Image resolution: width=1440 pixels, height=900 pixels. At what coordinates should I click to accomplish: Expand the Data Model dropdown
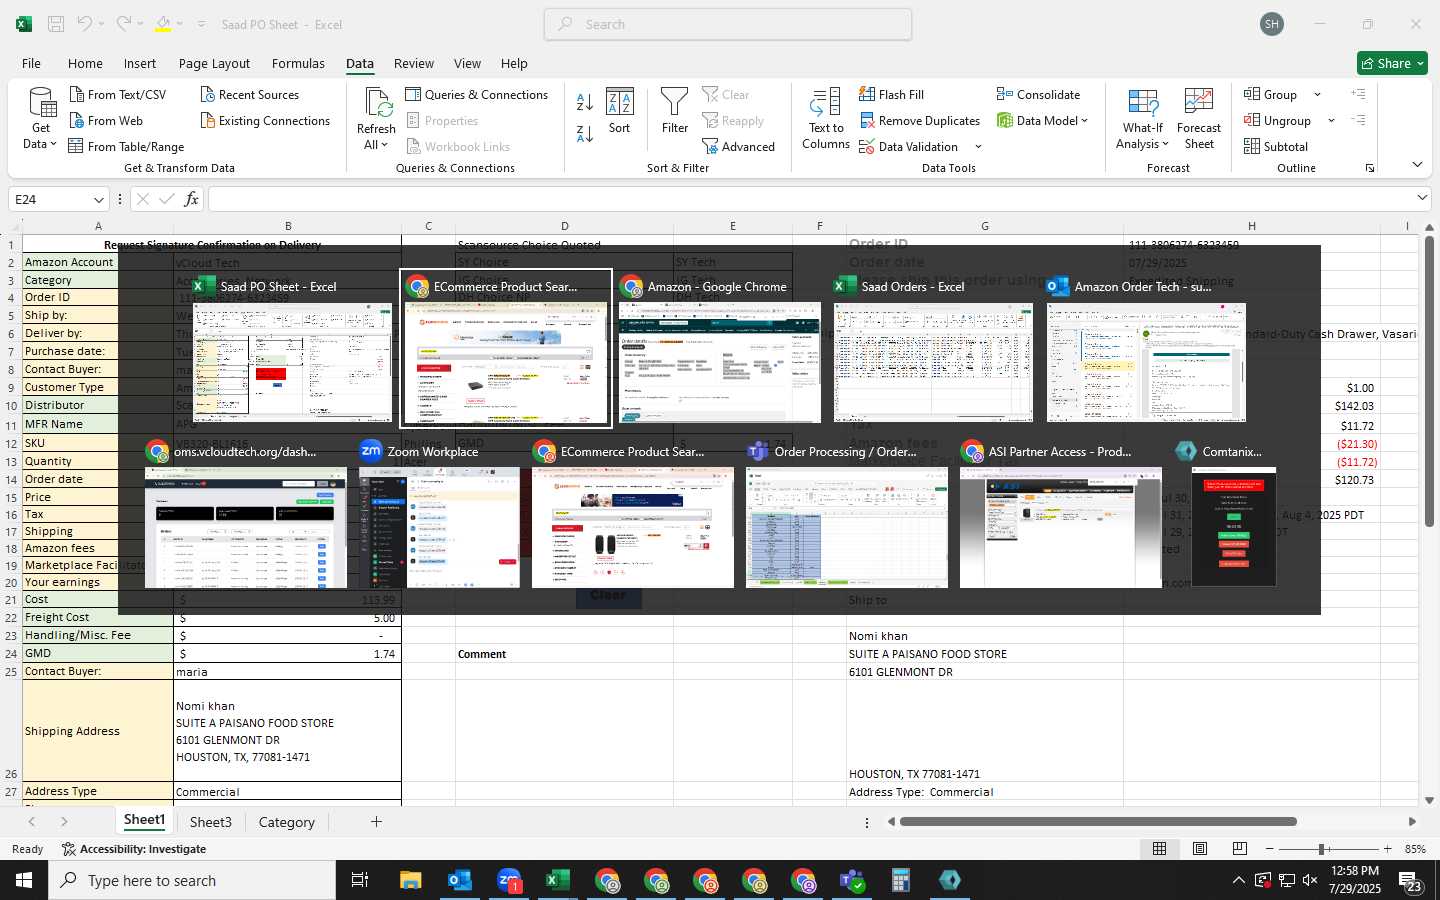(1084, 121)
